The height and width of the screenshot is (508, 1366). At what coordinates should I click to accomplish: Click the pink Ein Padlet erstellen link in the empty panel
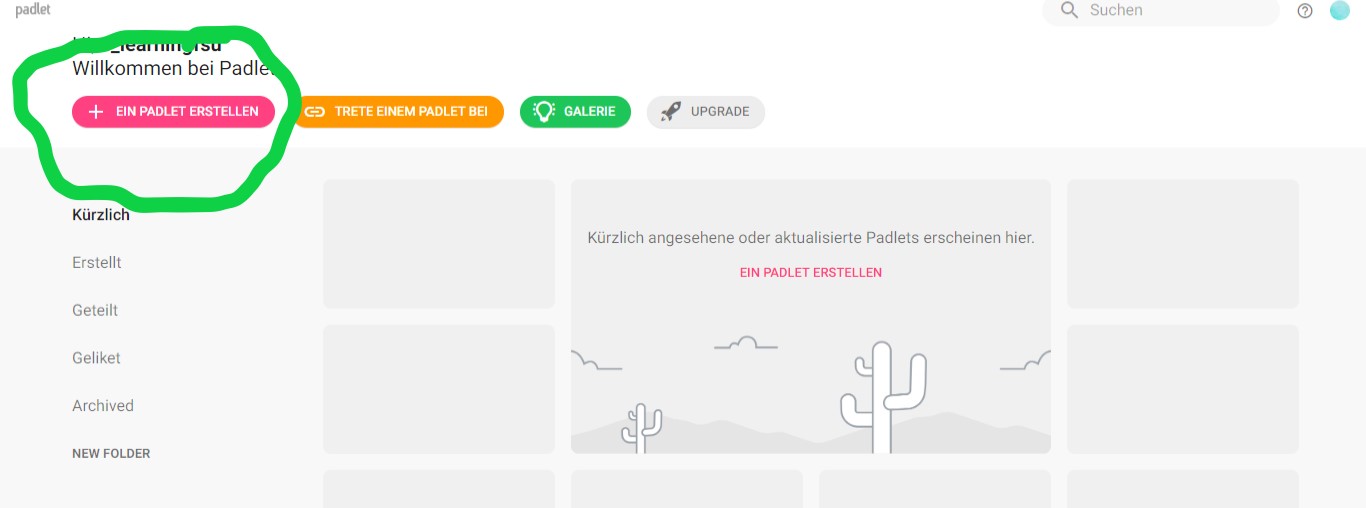(811, 272)
